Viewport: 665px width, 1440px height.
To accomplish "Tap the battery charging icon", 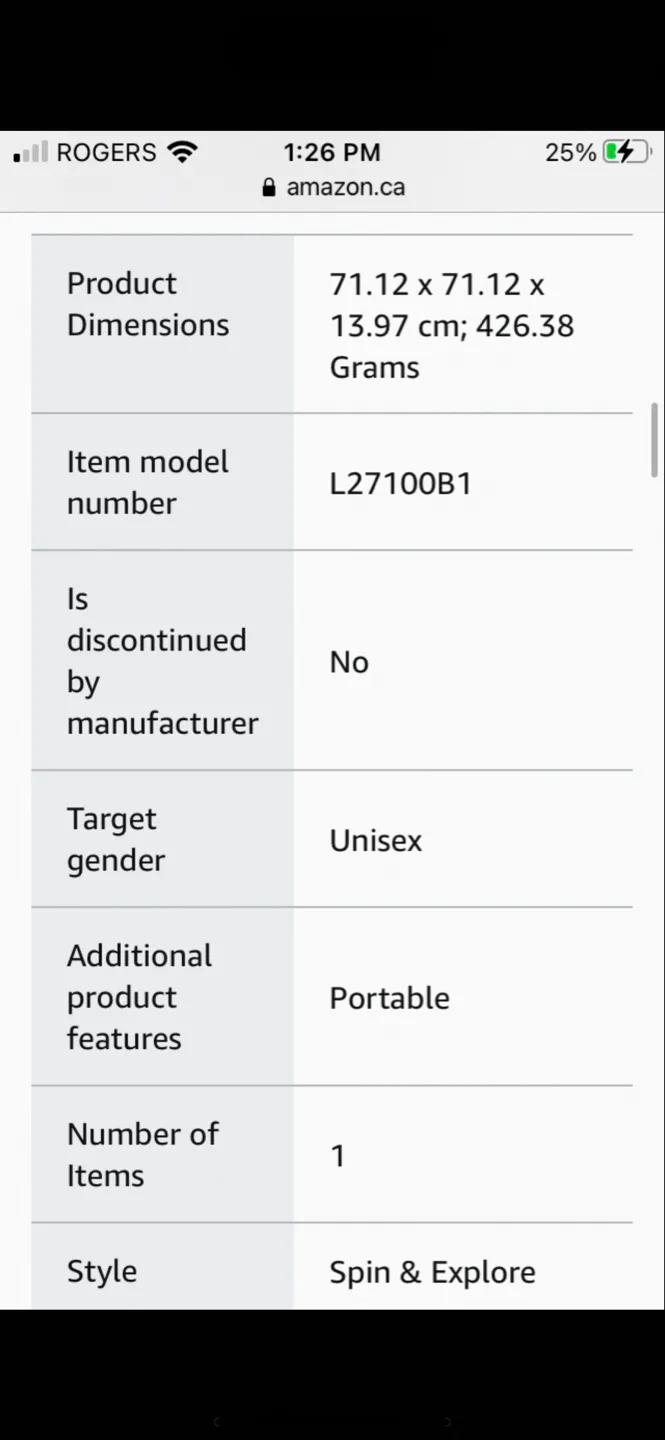I will click(626, 152).
